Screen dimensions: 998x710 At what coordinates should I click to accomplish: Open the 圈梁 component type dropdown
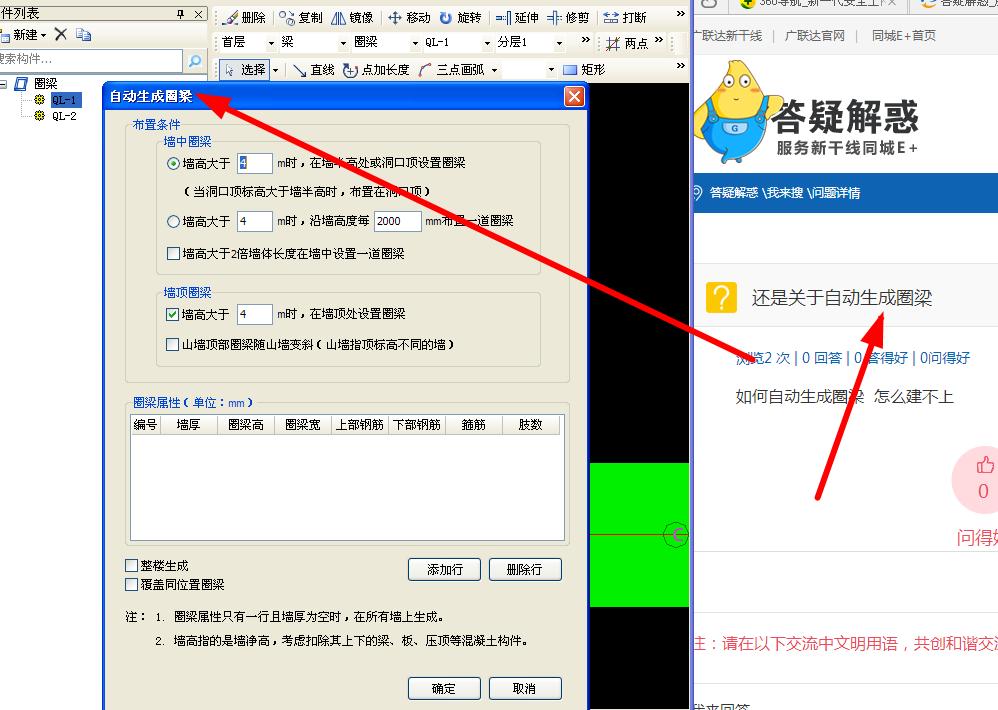(x=416, y=43)
